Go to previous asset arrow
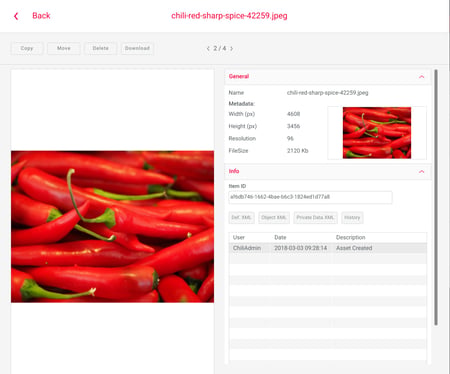This screenshot has height=374, width=450. (208, 49)
